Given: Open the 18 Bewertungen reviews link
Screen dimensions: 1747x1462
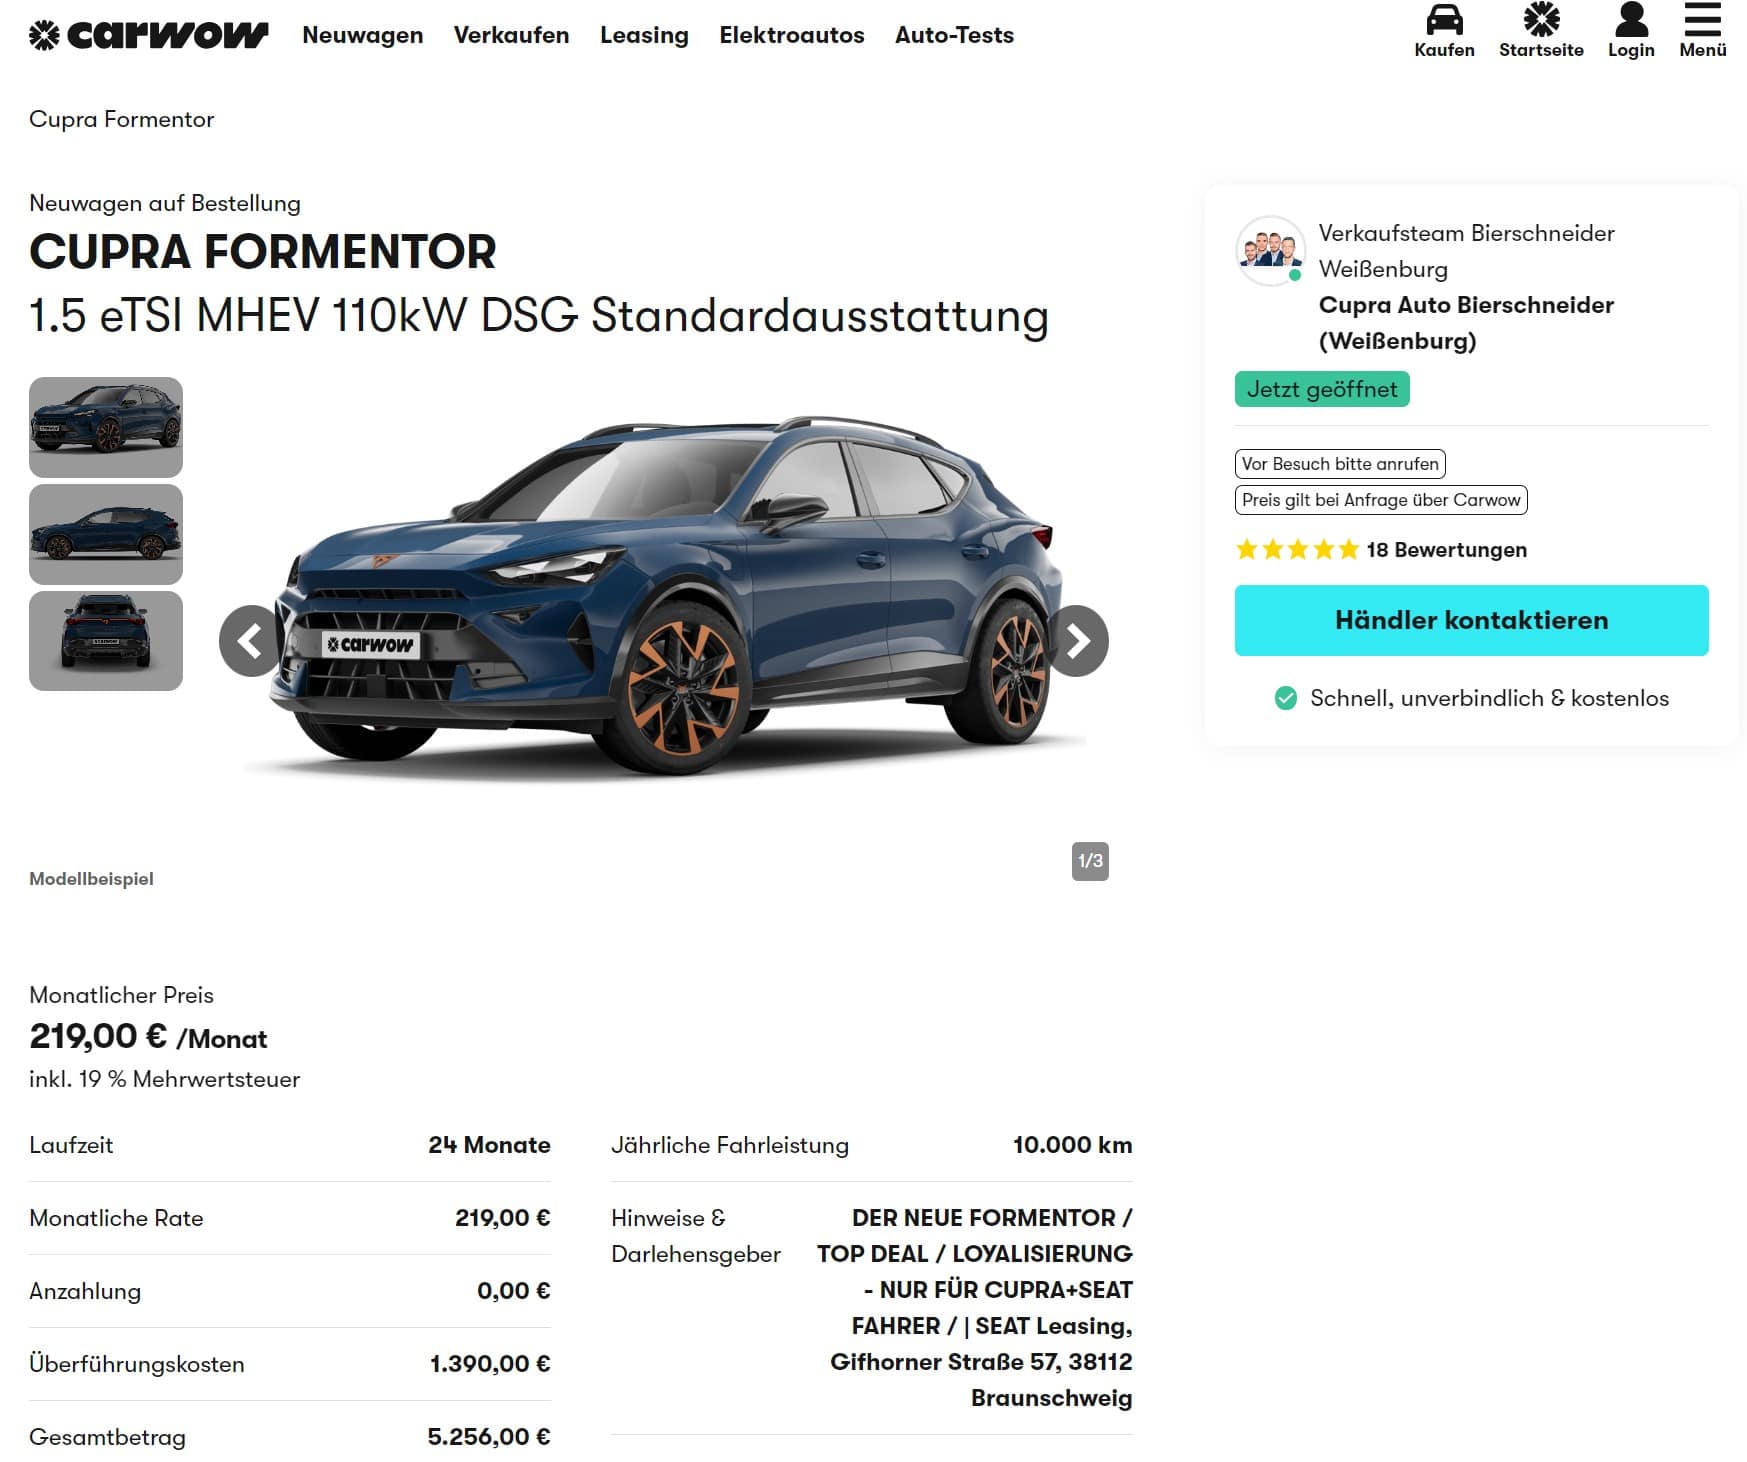Looking at the screenshot, I should click(x=1446, y=550).
